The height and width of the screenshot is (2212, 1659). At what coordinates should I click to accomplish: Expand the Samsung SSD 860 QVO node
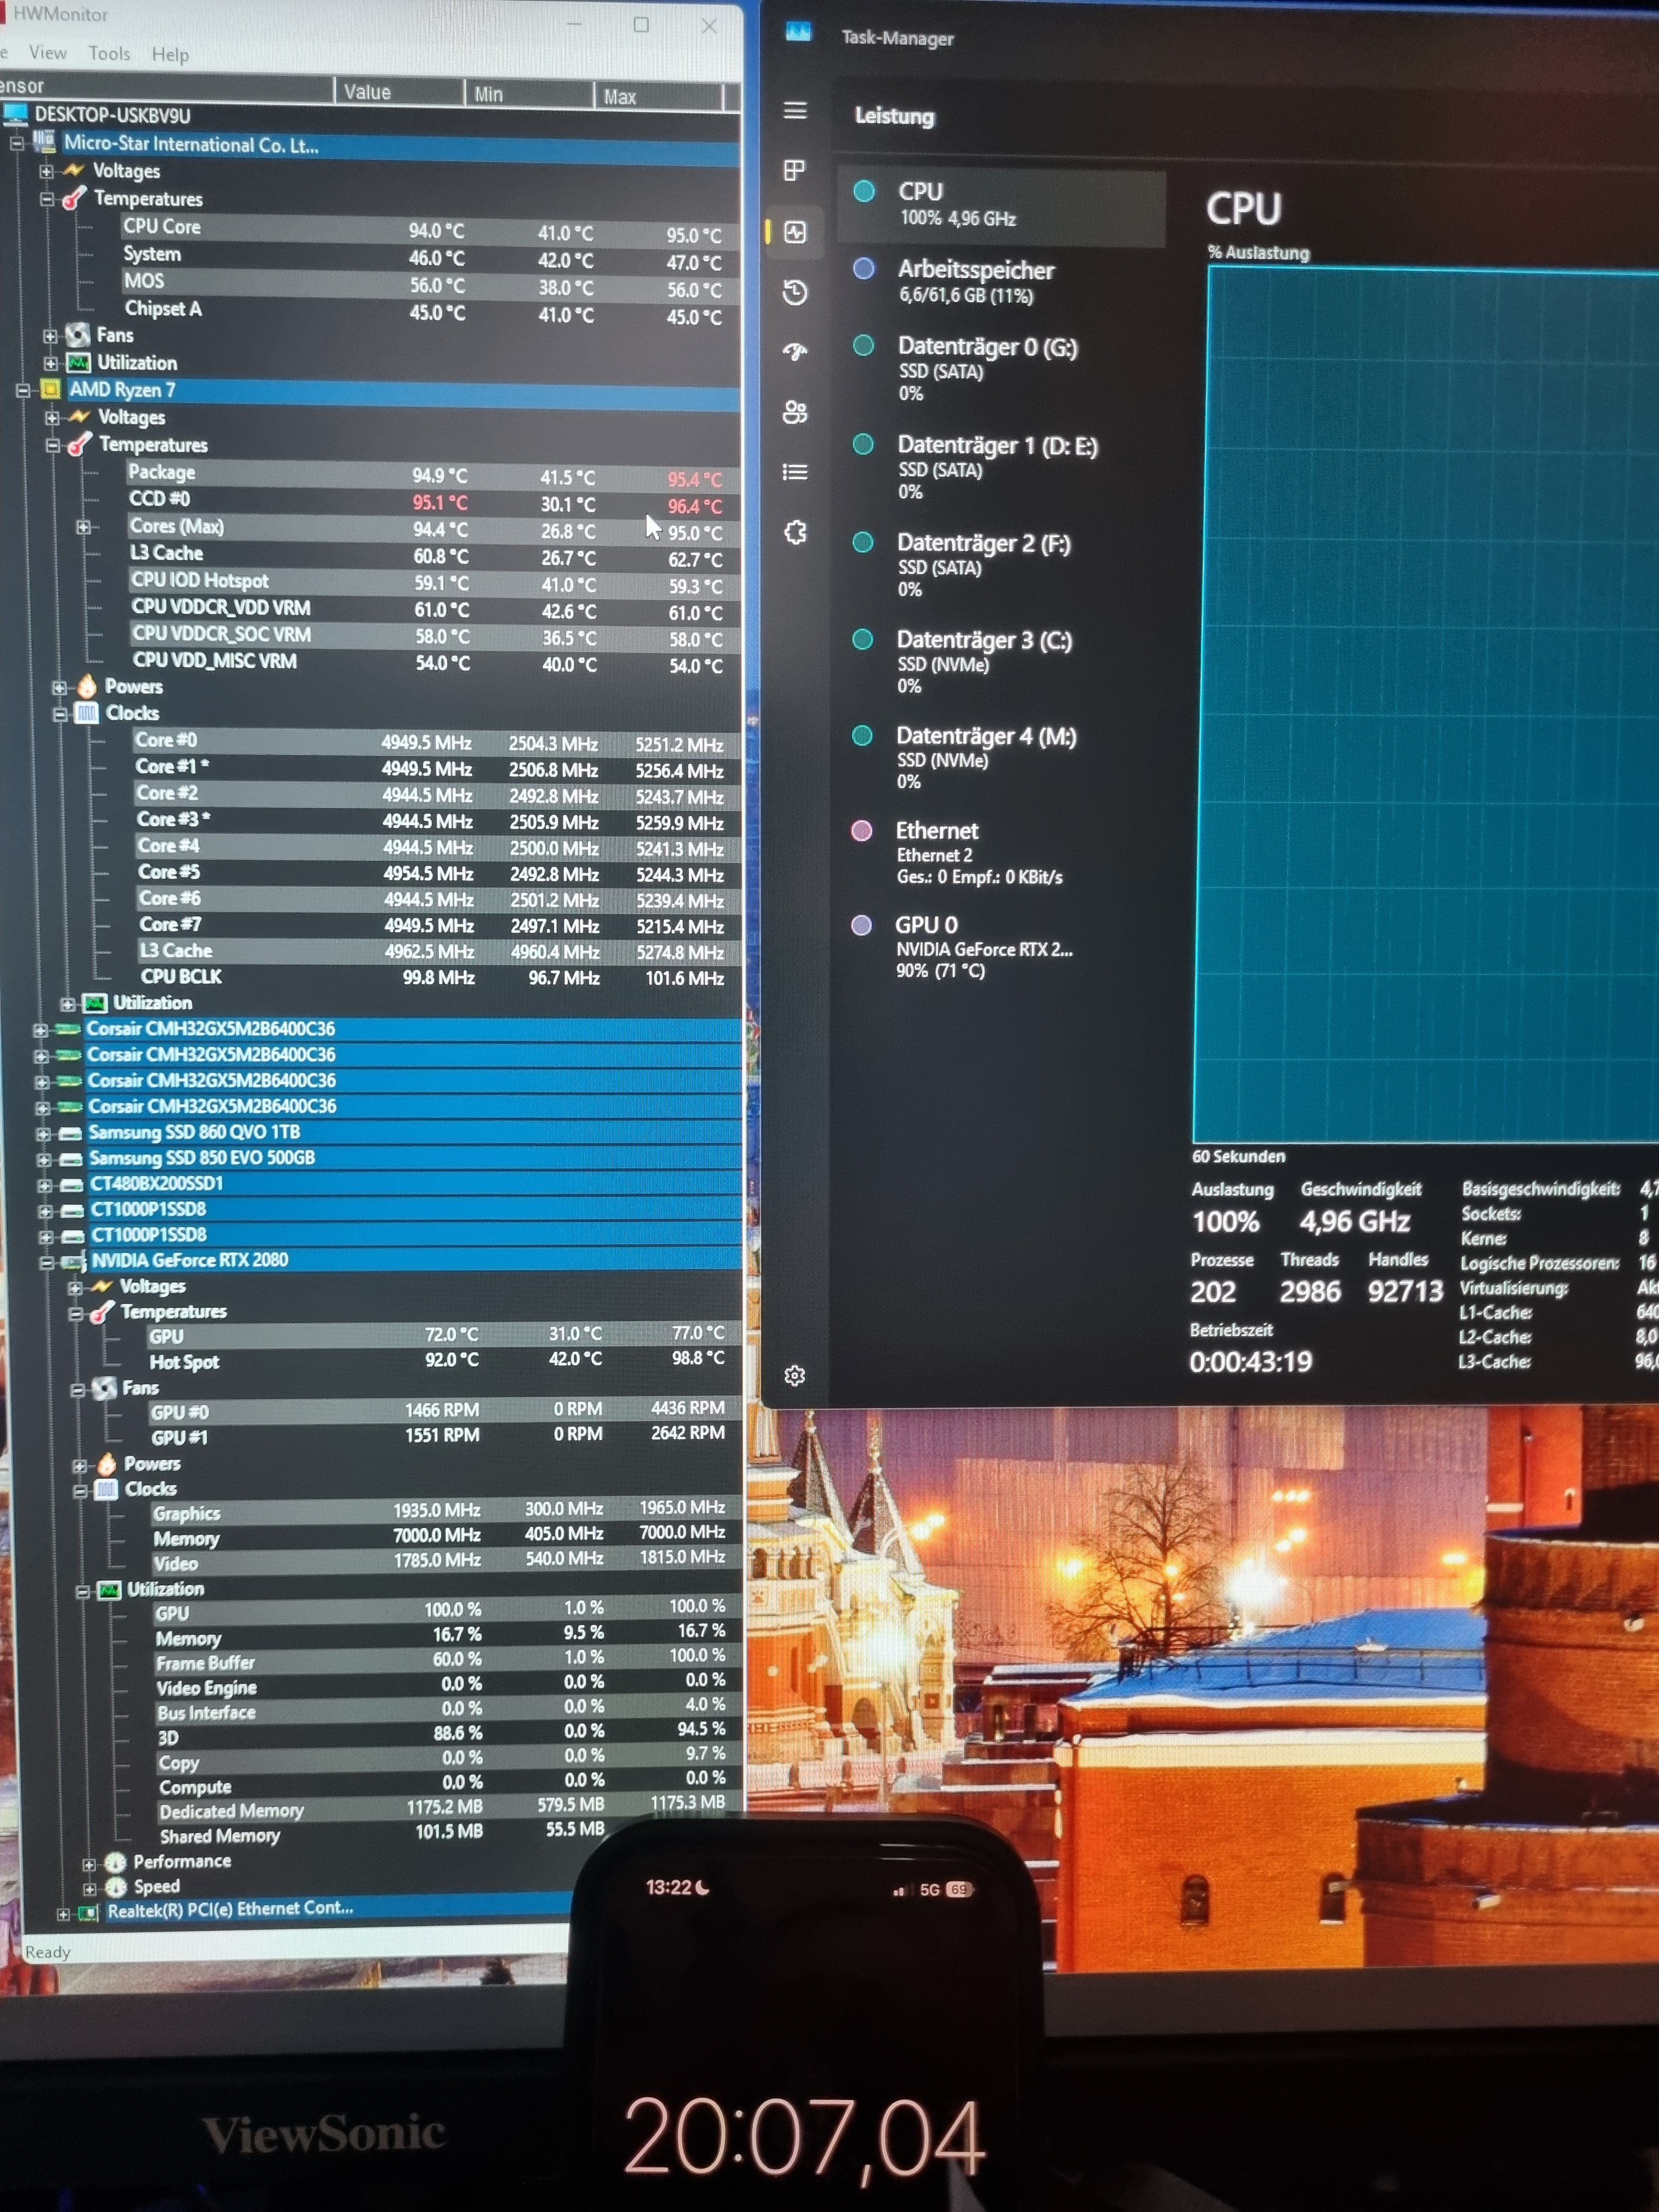tap(43, 1134)
